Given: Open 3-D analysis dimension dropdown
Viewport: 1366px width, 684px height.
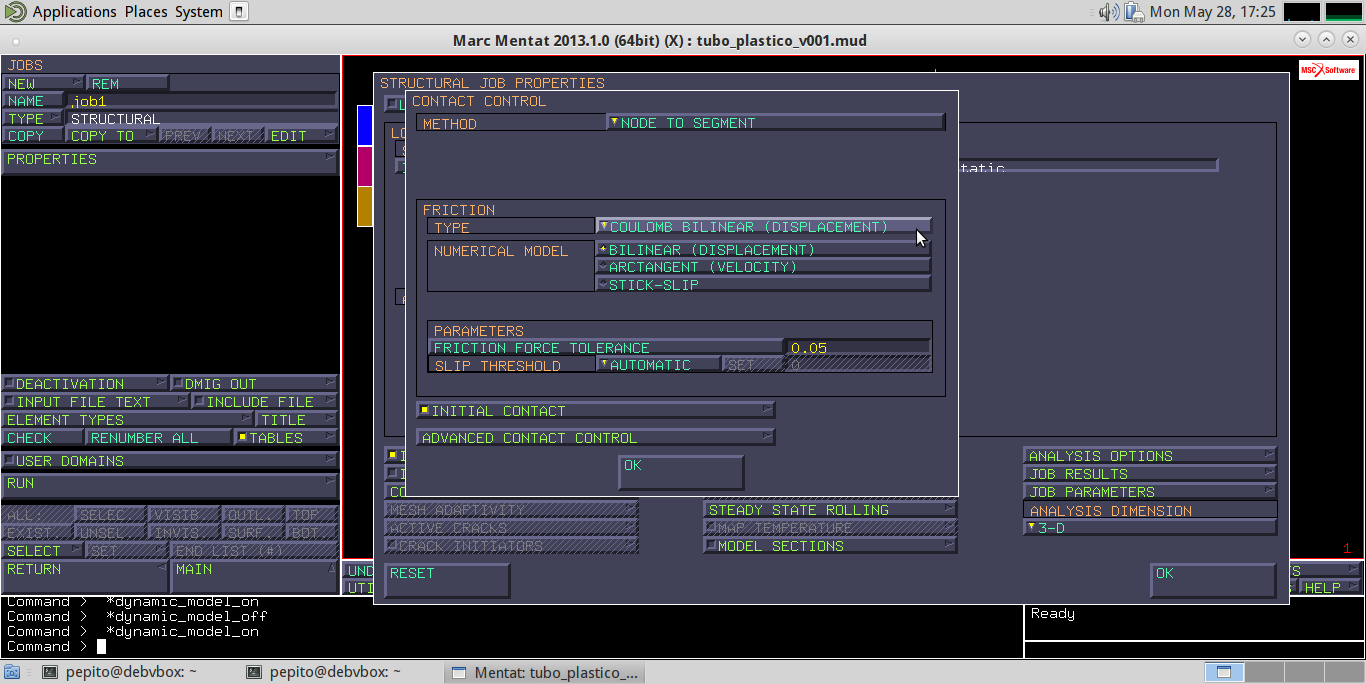Looking at the screenshot, I should [1150, 528].
